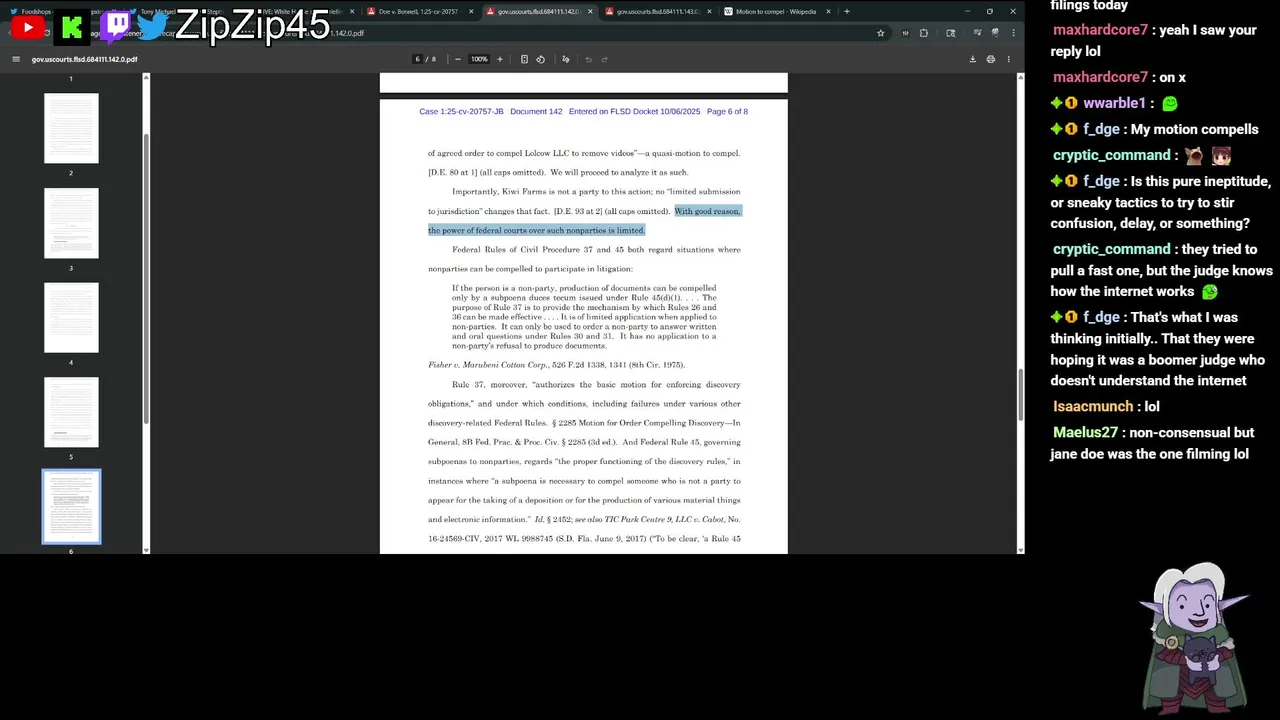Close the Doe v. Bonnell tab
1280x720 pixels.
(471, 12)
